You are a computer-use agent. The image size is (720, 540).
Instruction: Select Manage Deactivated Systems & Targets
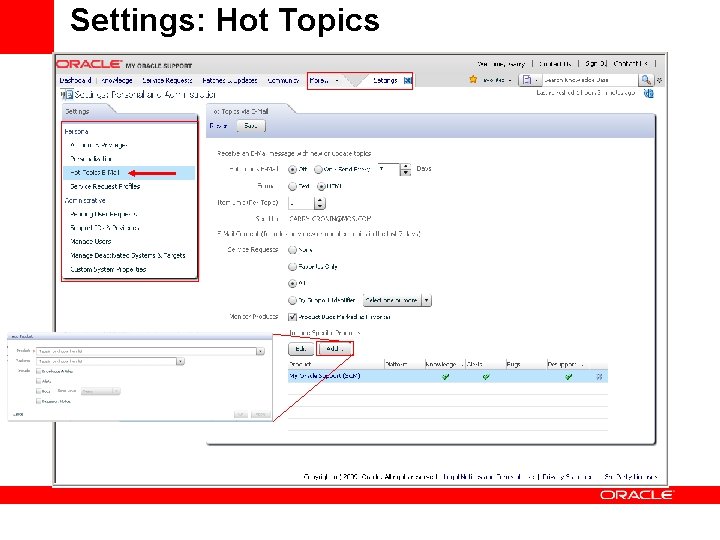tap(128, 256)
